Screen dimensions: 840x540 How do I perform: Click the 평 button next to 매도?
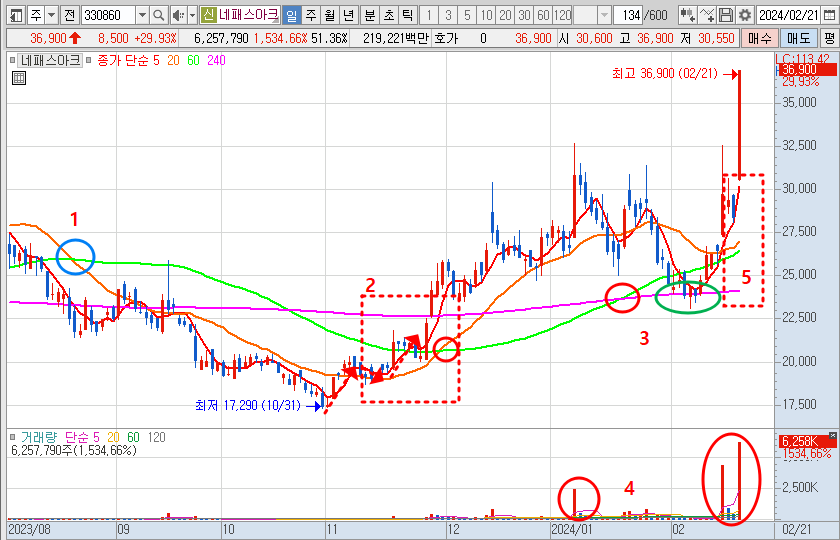coord(829,39)
